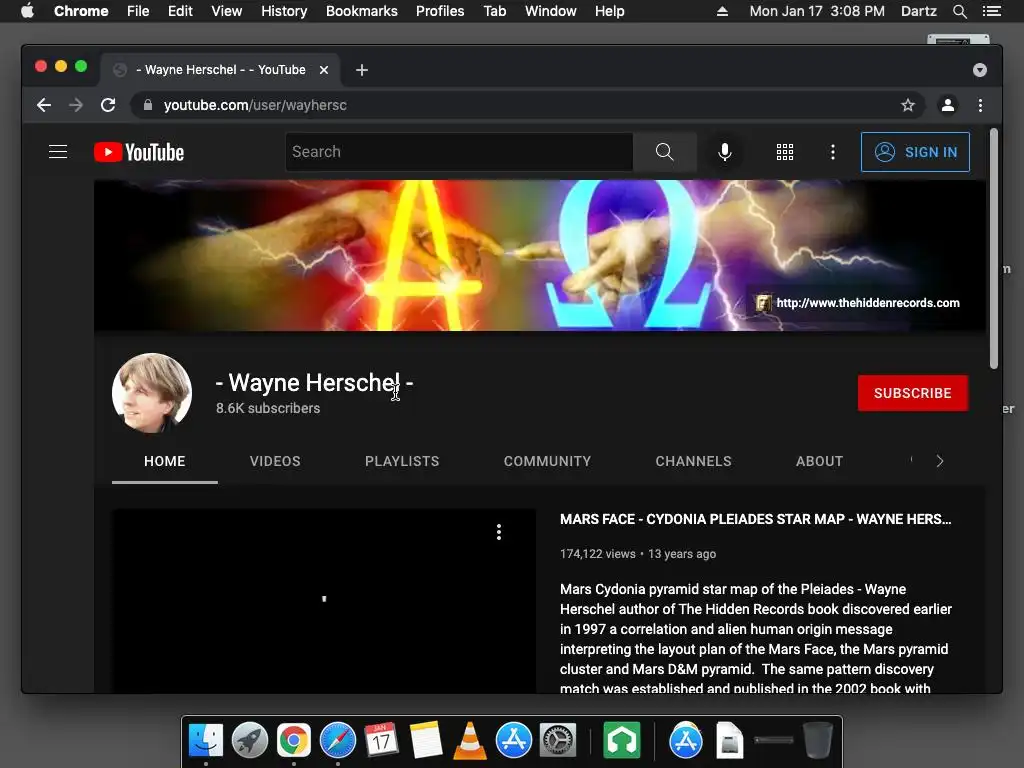This screenshot has width=1024, height=768.
Task: Open the YouTube apps grid
Action: 784,152
